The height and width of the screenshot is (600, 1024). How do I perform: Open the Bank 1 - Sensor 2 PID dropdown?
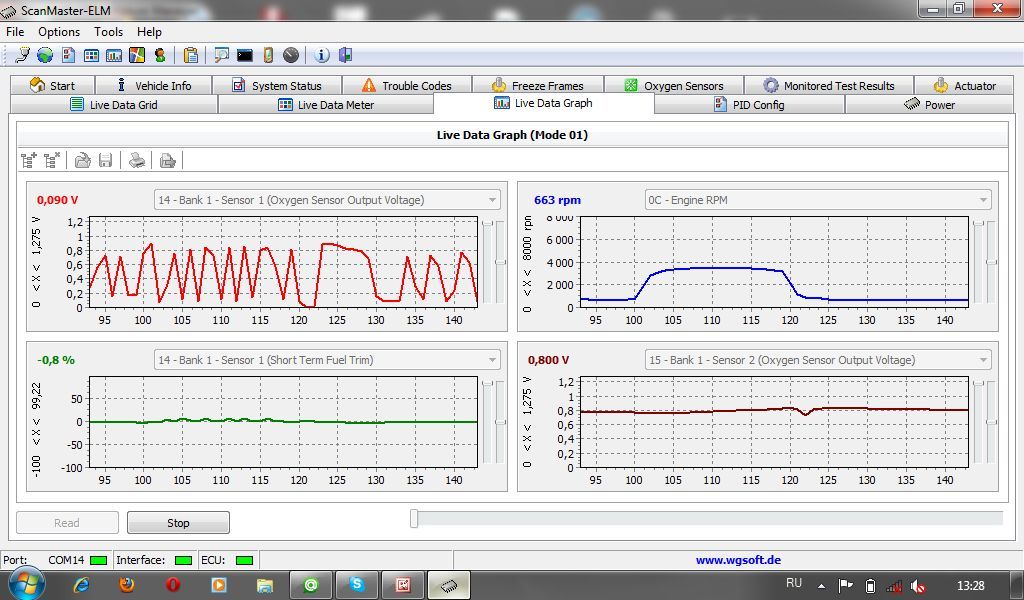984,360
